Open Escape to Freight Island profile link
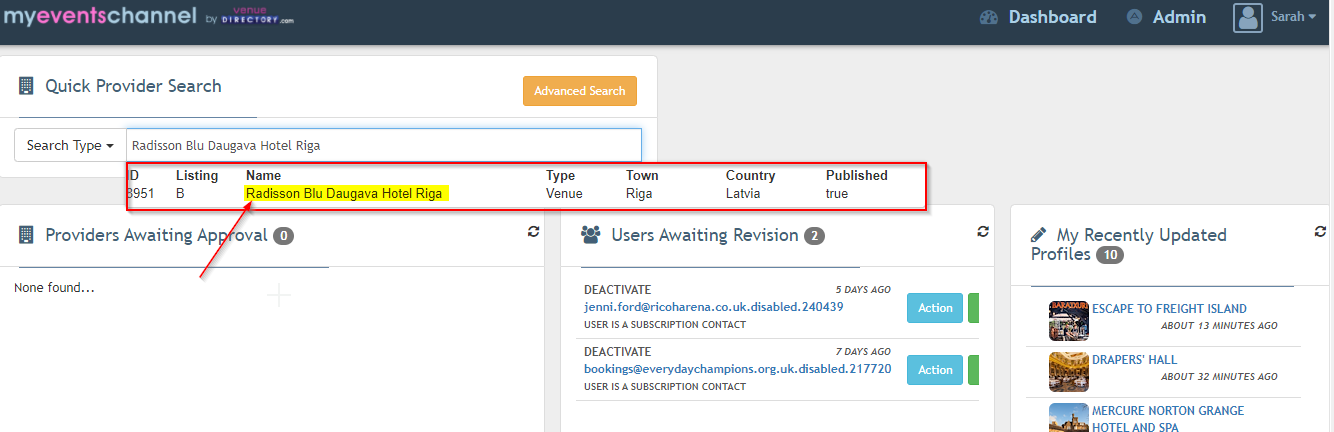This screenshot has width=1334, height=432. pos(1170,309)
